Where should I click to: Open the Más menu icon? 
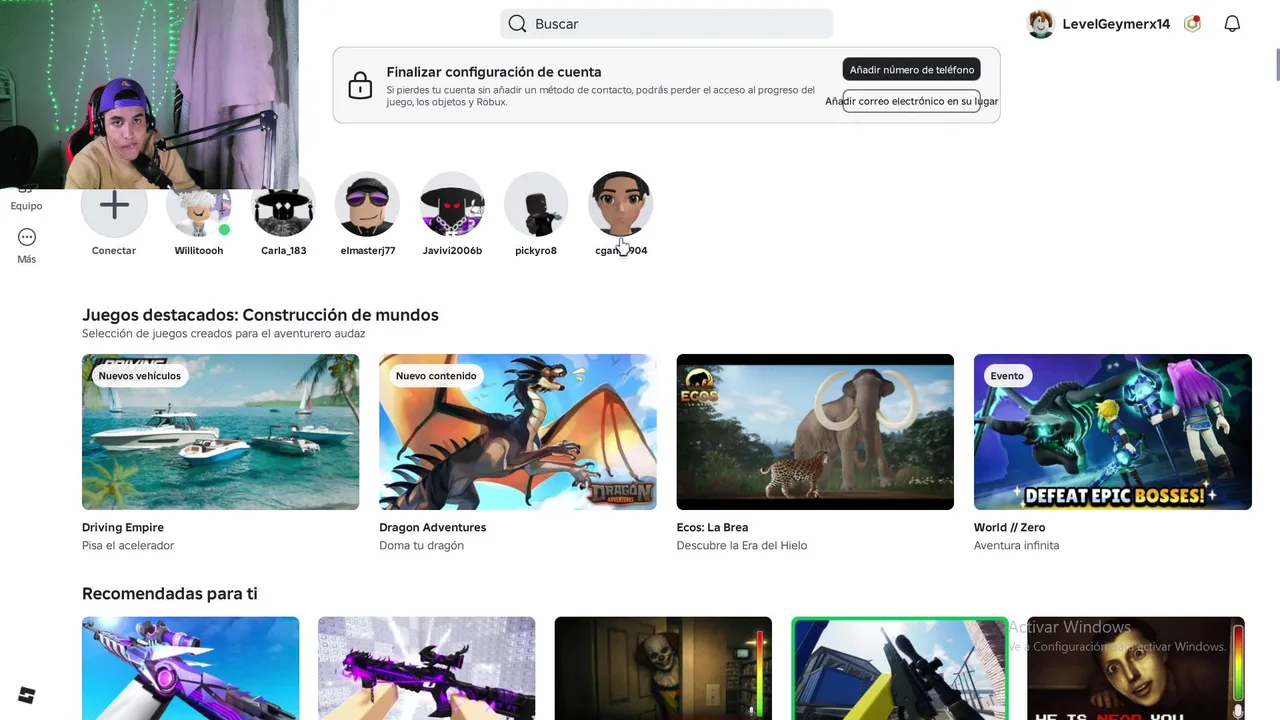(x=27, y=238)
